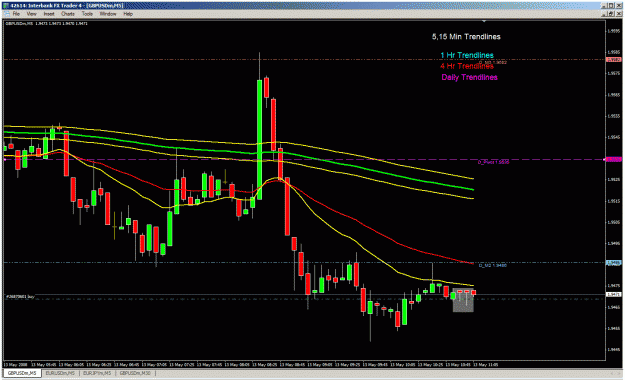This screenshot has height=380, width=625.
Task: Select the '5,15 Min Trendlines' label
Action: coord(466,37)
